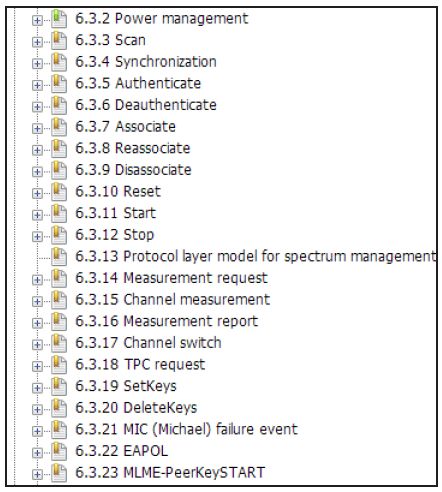Viewport: 442px width, 492px height.
Task: Click the bookmark icon beside 6.3.13 Protocol layer model
Action: point(59,257)
